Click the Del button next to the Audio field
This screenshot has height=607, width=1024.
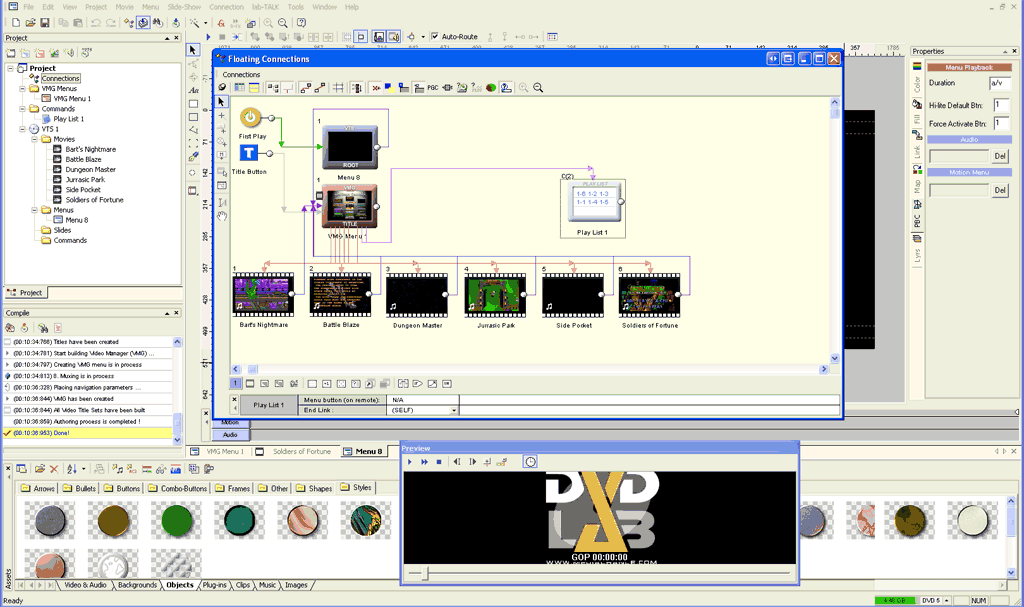[x=1000, y=156]
